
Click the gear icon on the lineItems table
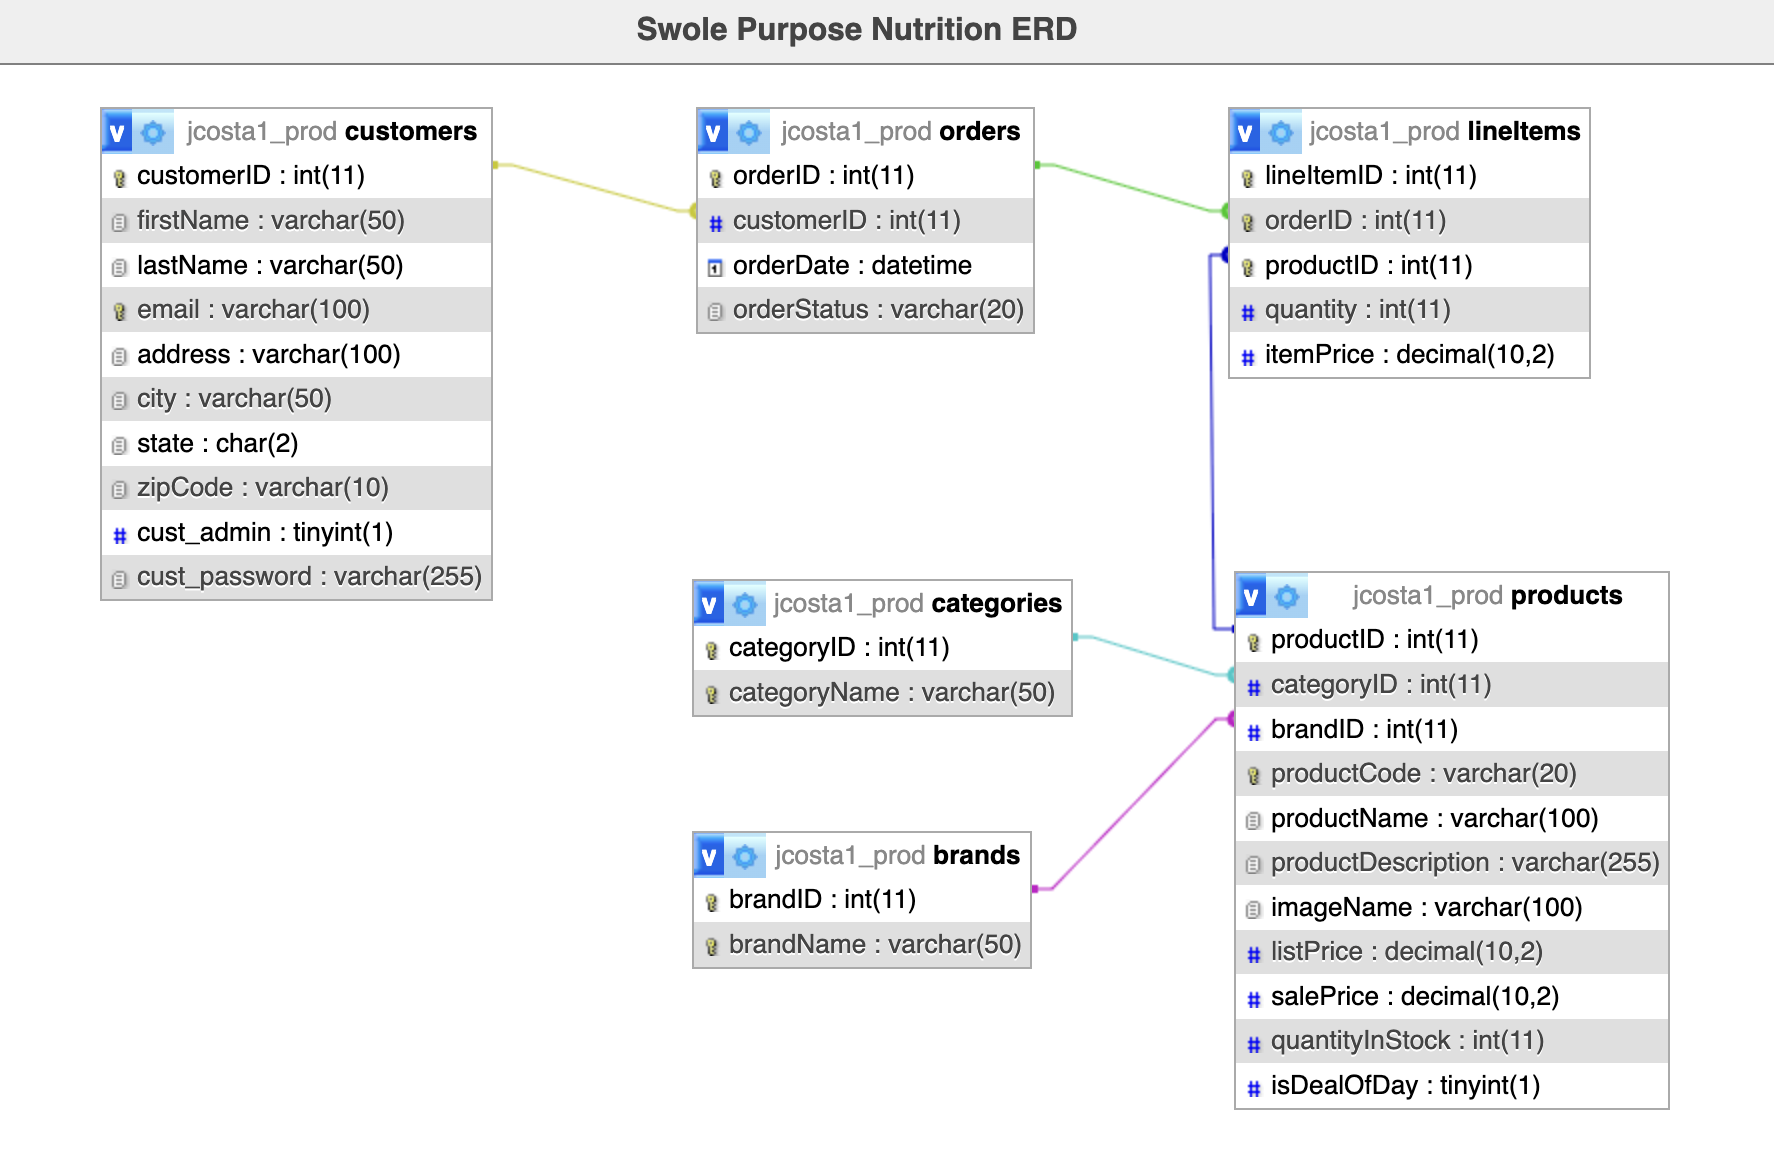(1281, 132)
